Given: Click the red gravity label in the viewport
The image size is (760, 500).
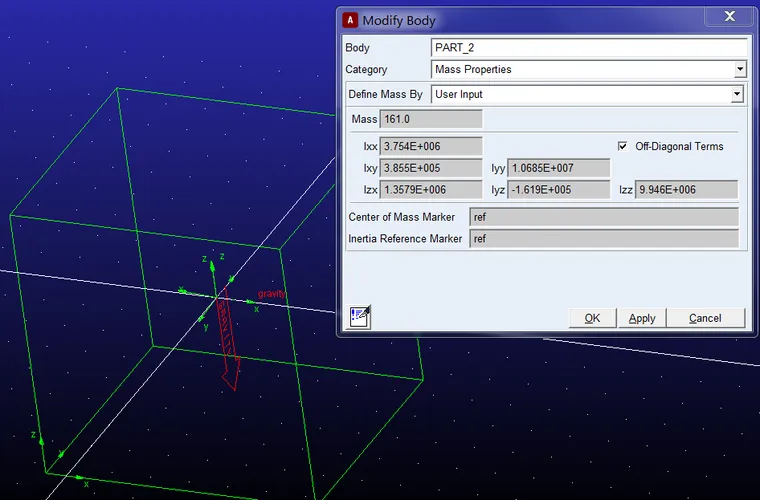Looking at the screenshot, I should 271,294.
